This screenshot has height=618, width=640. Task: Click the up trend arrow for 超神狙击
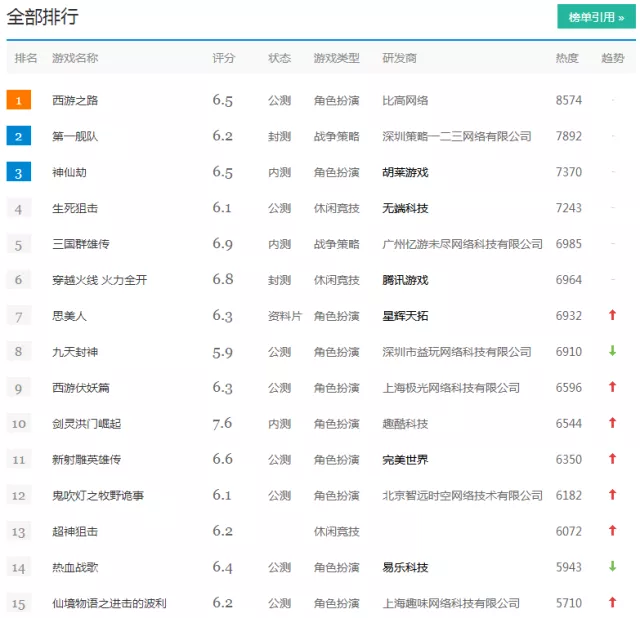click(x=612, y=530)
